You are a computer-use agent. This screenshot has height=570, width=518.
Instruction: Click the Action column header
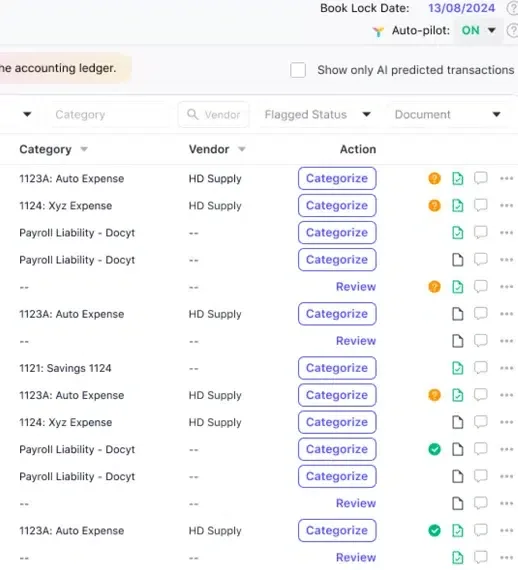point(358,149)
